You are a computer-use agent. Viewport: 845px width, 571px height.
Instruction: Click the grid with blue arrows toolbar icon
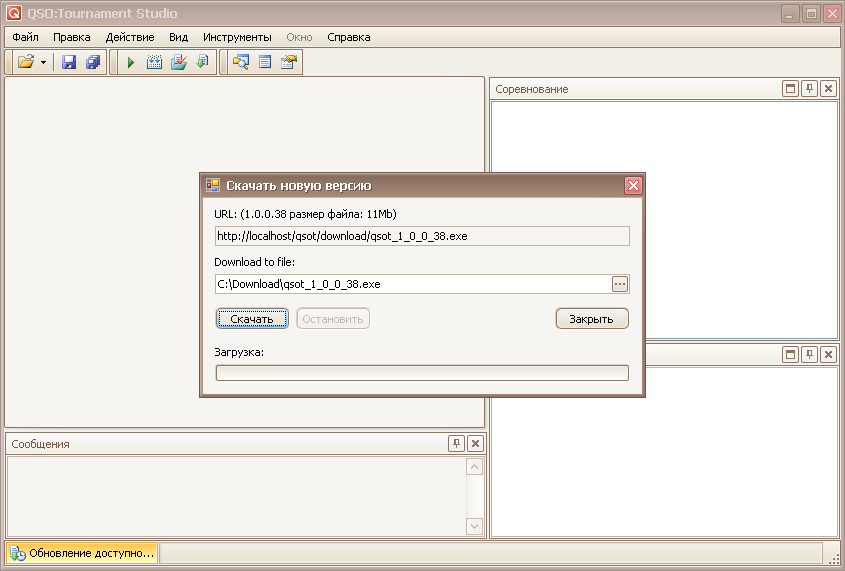click(154, 62)
